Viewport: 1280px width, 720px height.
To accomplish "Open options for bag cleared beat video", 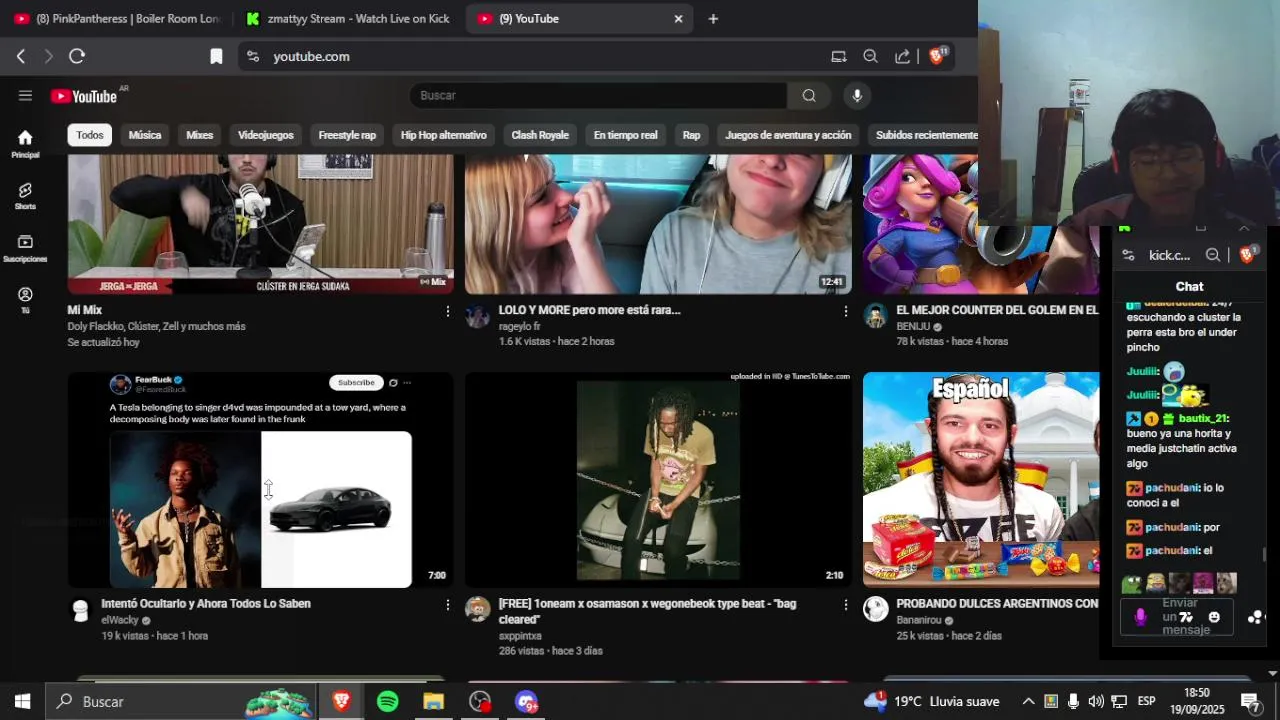I will 845,605.
